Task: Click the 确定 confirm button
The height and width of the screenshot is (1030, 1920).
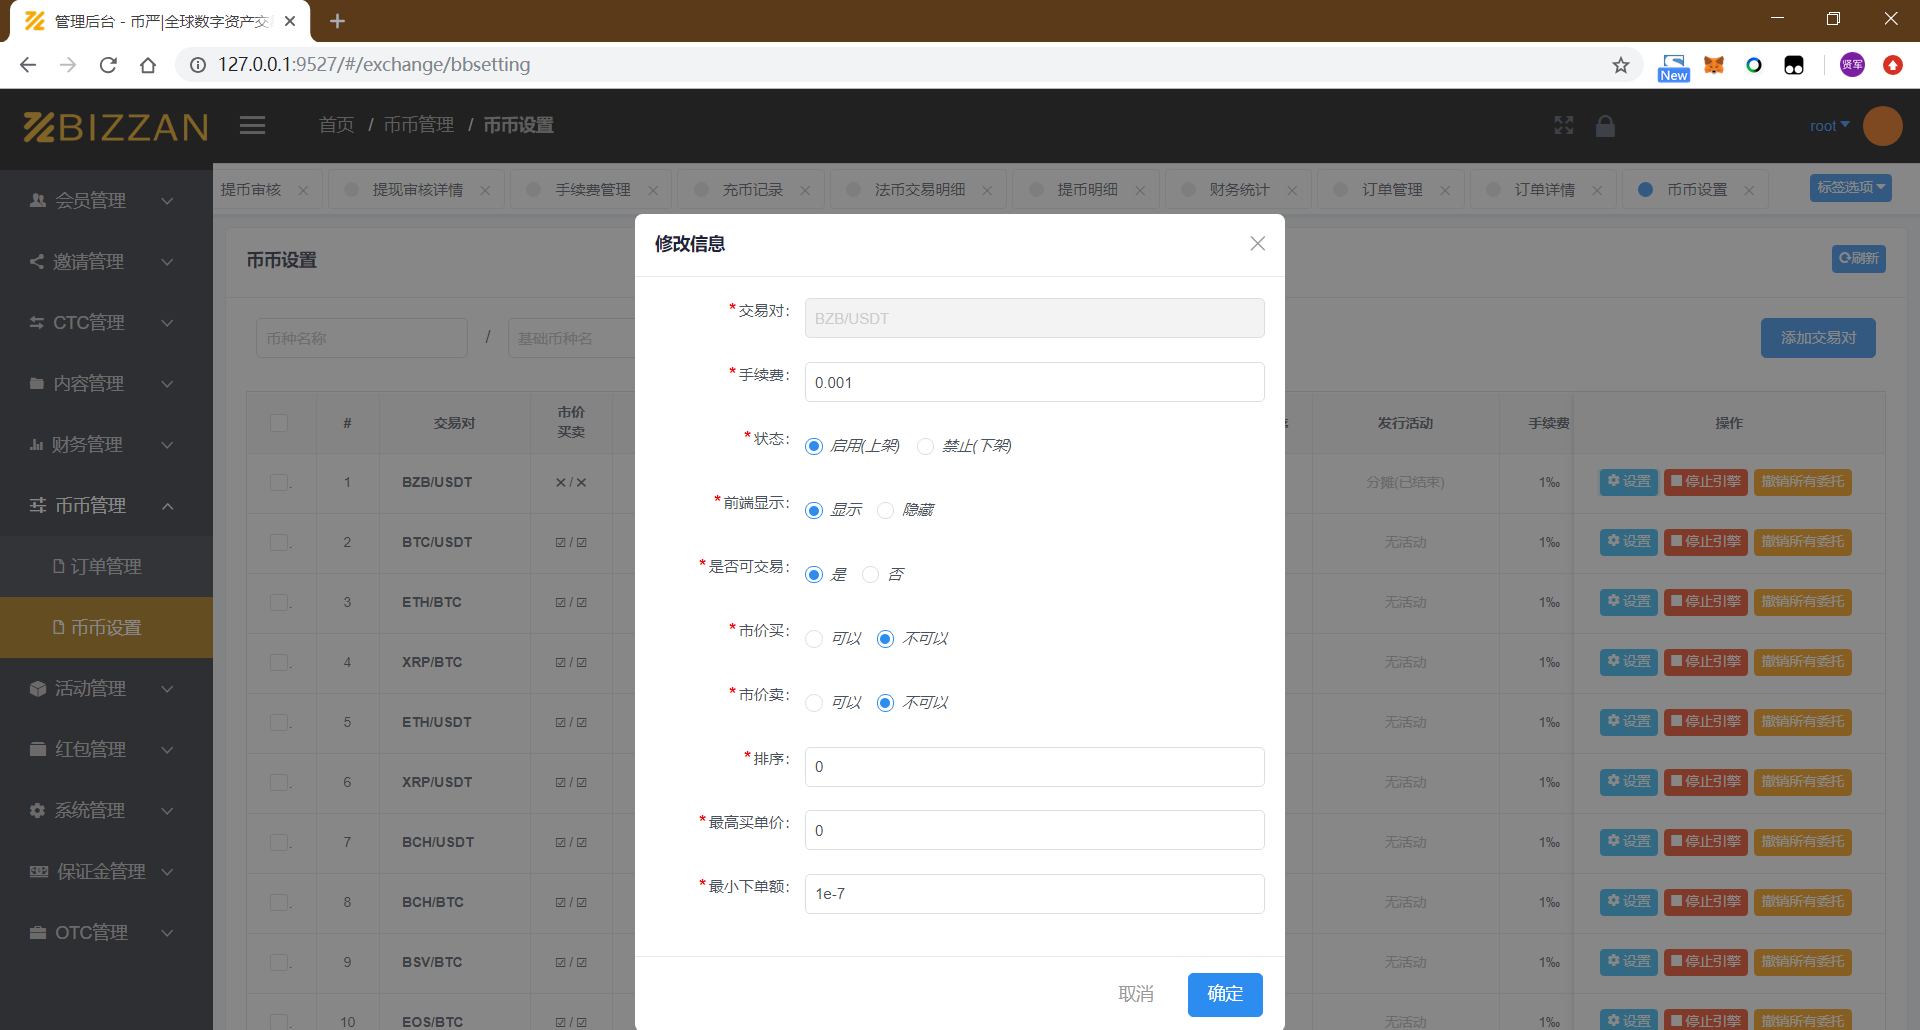Action: click(1225, 994)
